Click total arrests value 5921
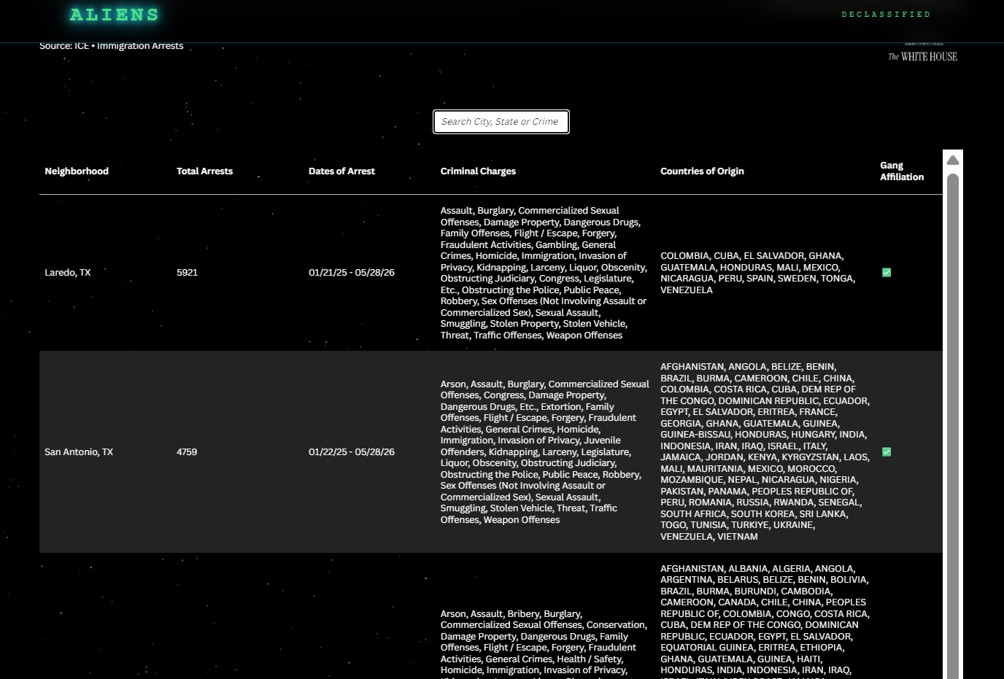The image size is (1004, 679). point(187,272)
